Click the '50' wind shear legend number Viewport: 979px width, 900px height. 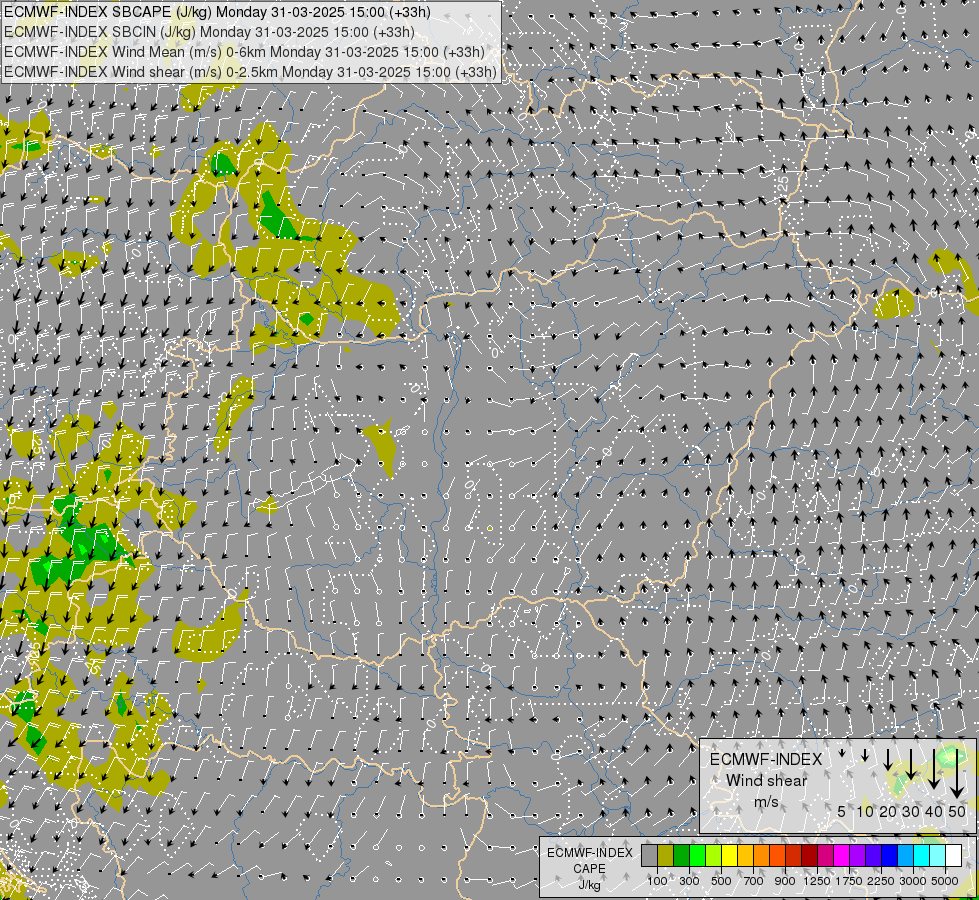coord(957,811)
